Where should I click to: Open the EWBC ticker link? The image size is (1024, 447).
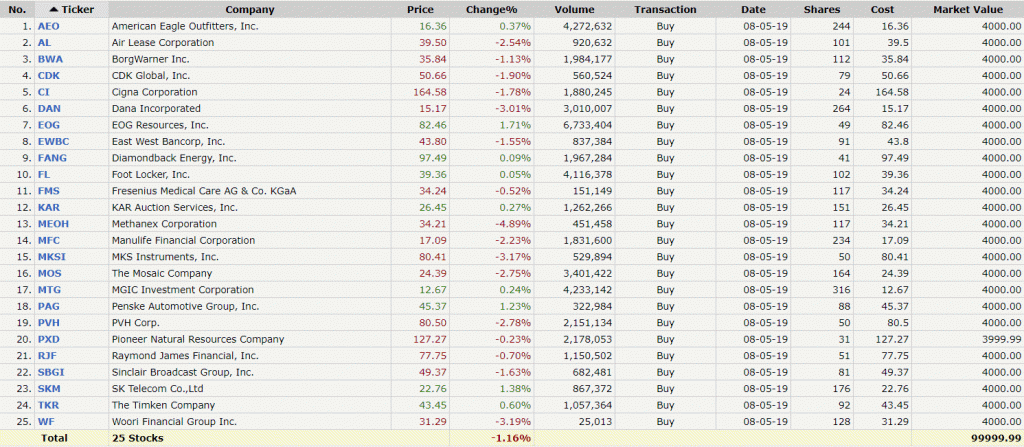(52, 141)
